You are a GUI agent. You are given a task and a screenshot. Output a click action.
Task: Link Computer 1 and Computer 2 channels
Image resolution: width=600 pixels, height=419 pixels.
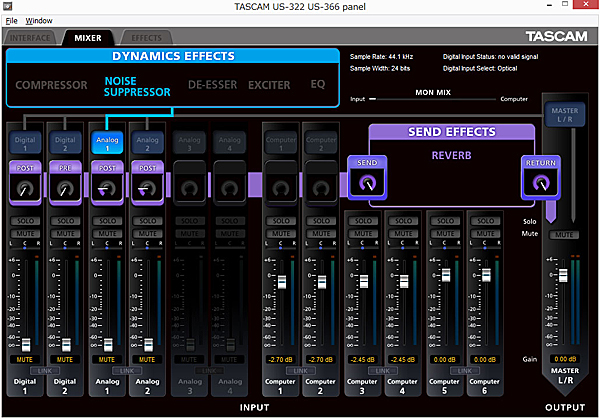point(300,370)
